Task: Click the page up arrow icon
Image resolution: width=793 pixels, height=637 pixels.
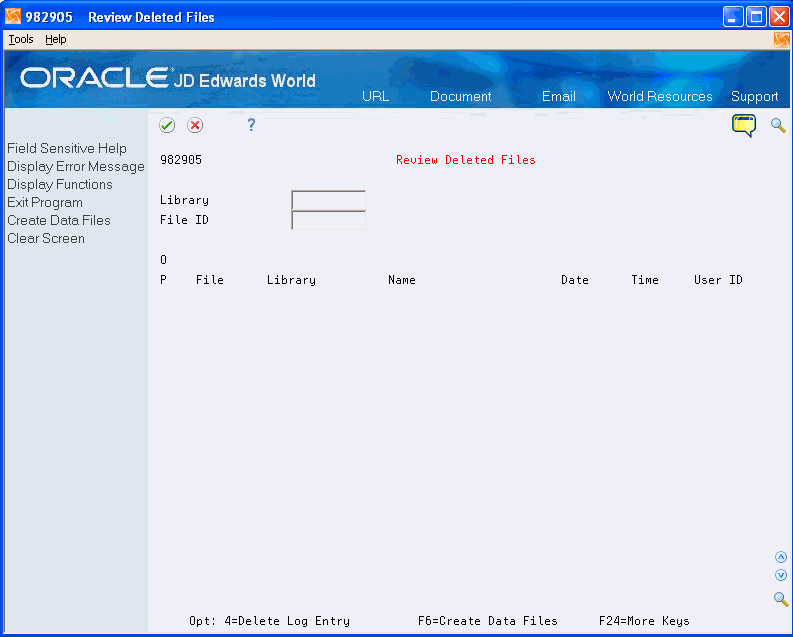Action: point(781,557)
